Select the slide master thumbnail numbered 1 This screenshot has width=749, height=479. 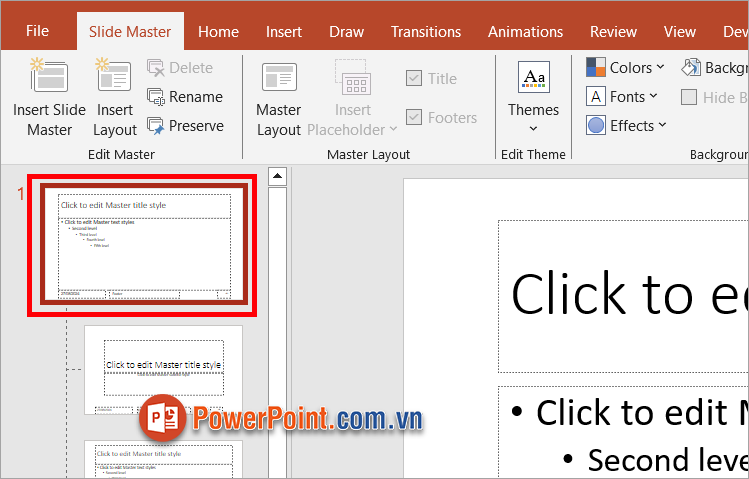click(142, 245)
